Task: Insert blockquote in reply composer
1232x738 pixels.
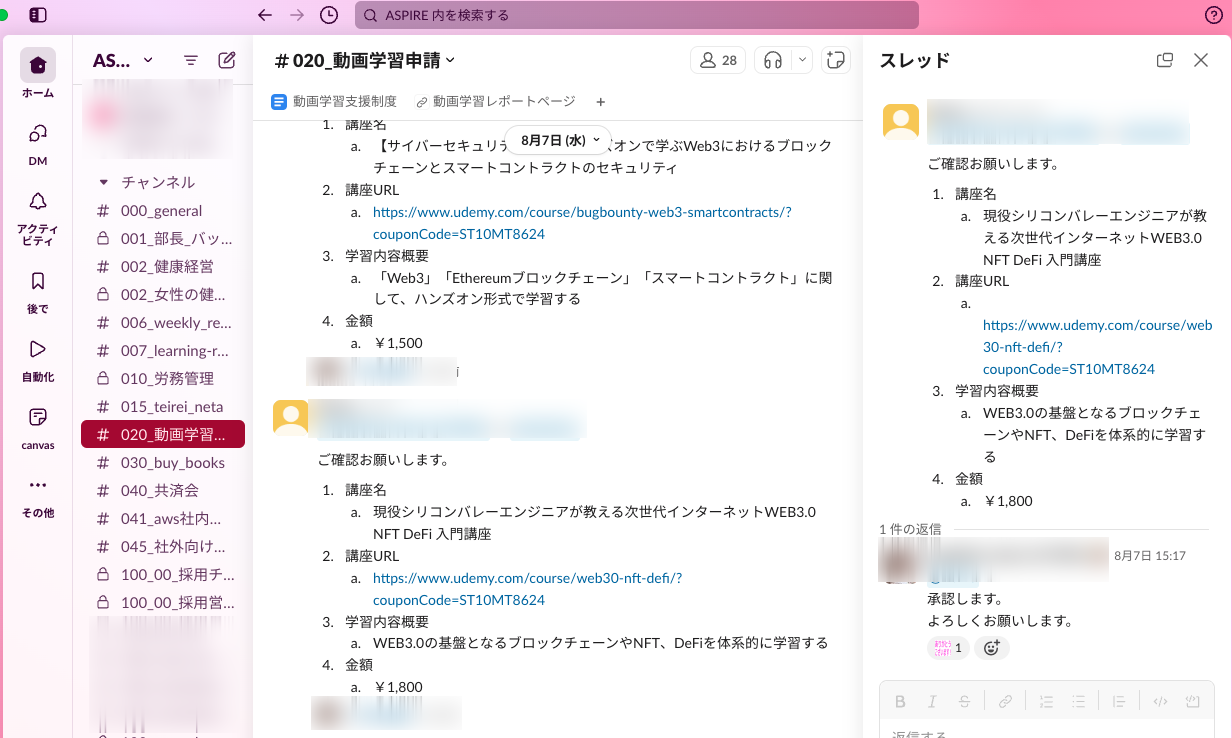Action: 1120,701
